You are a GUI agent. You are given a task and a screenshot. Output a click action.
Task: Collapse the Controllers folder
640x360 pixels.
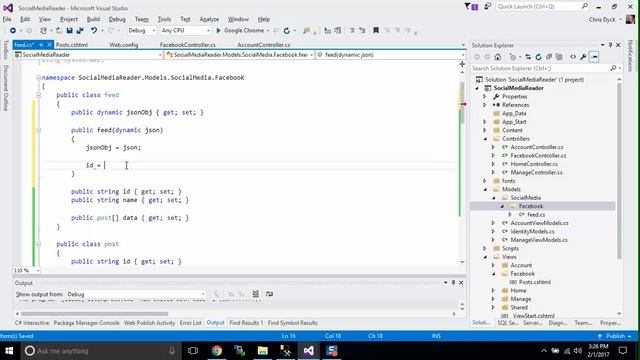pyautogui.click(x=485, y=139)
